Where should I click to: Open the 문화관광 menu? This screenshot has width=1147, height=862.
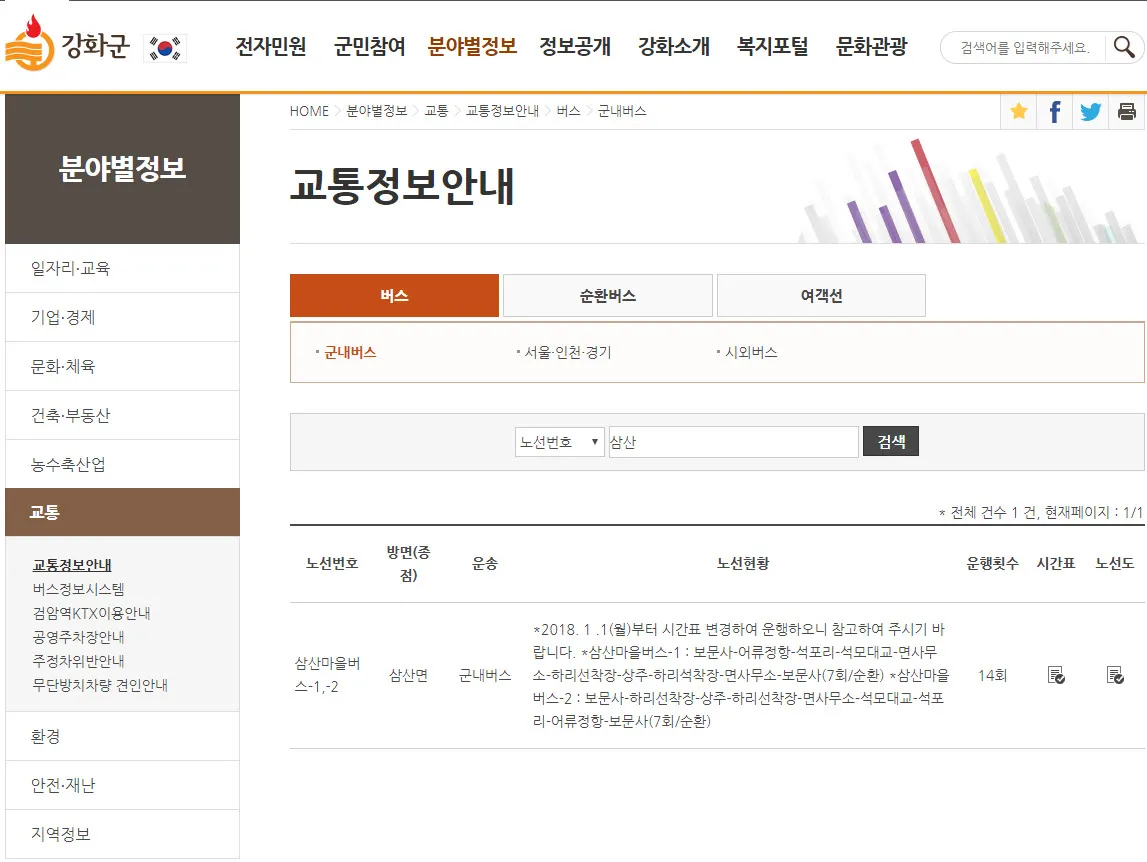point(872,46)
